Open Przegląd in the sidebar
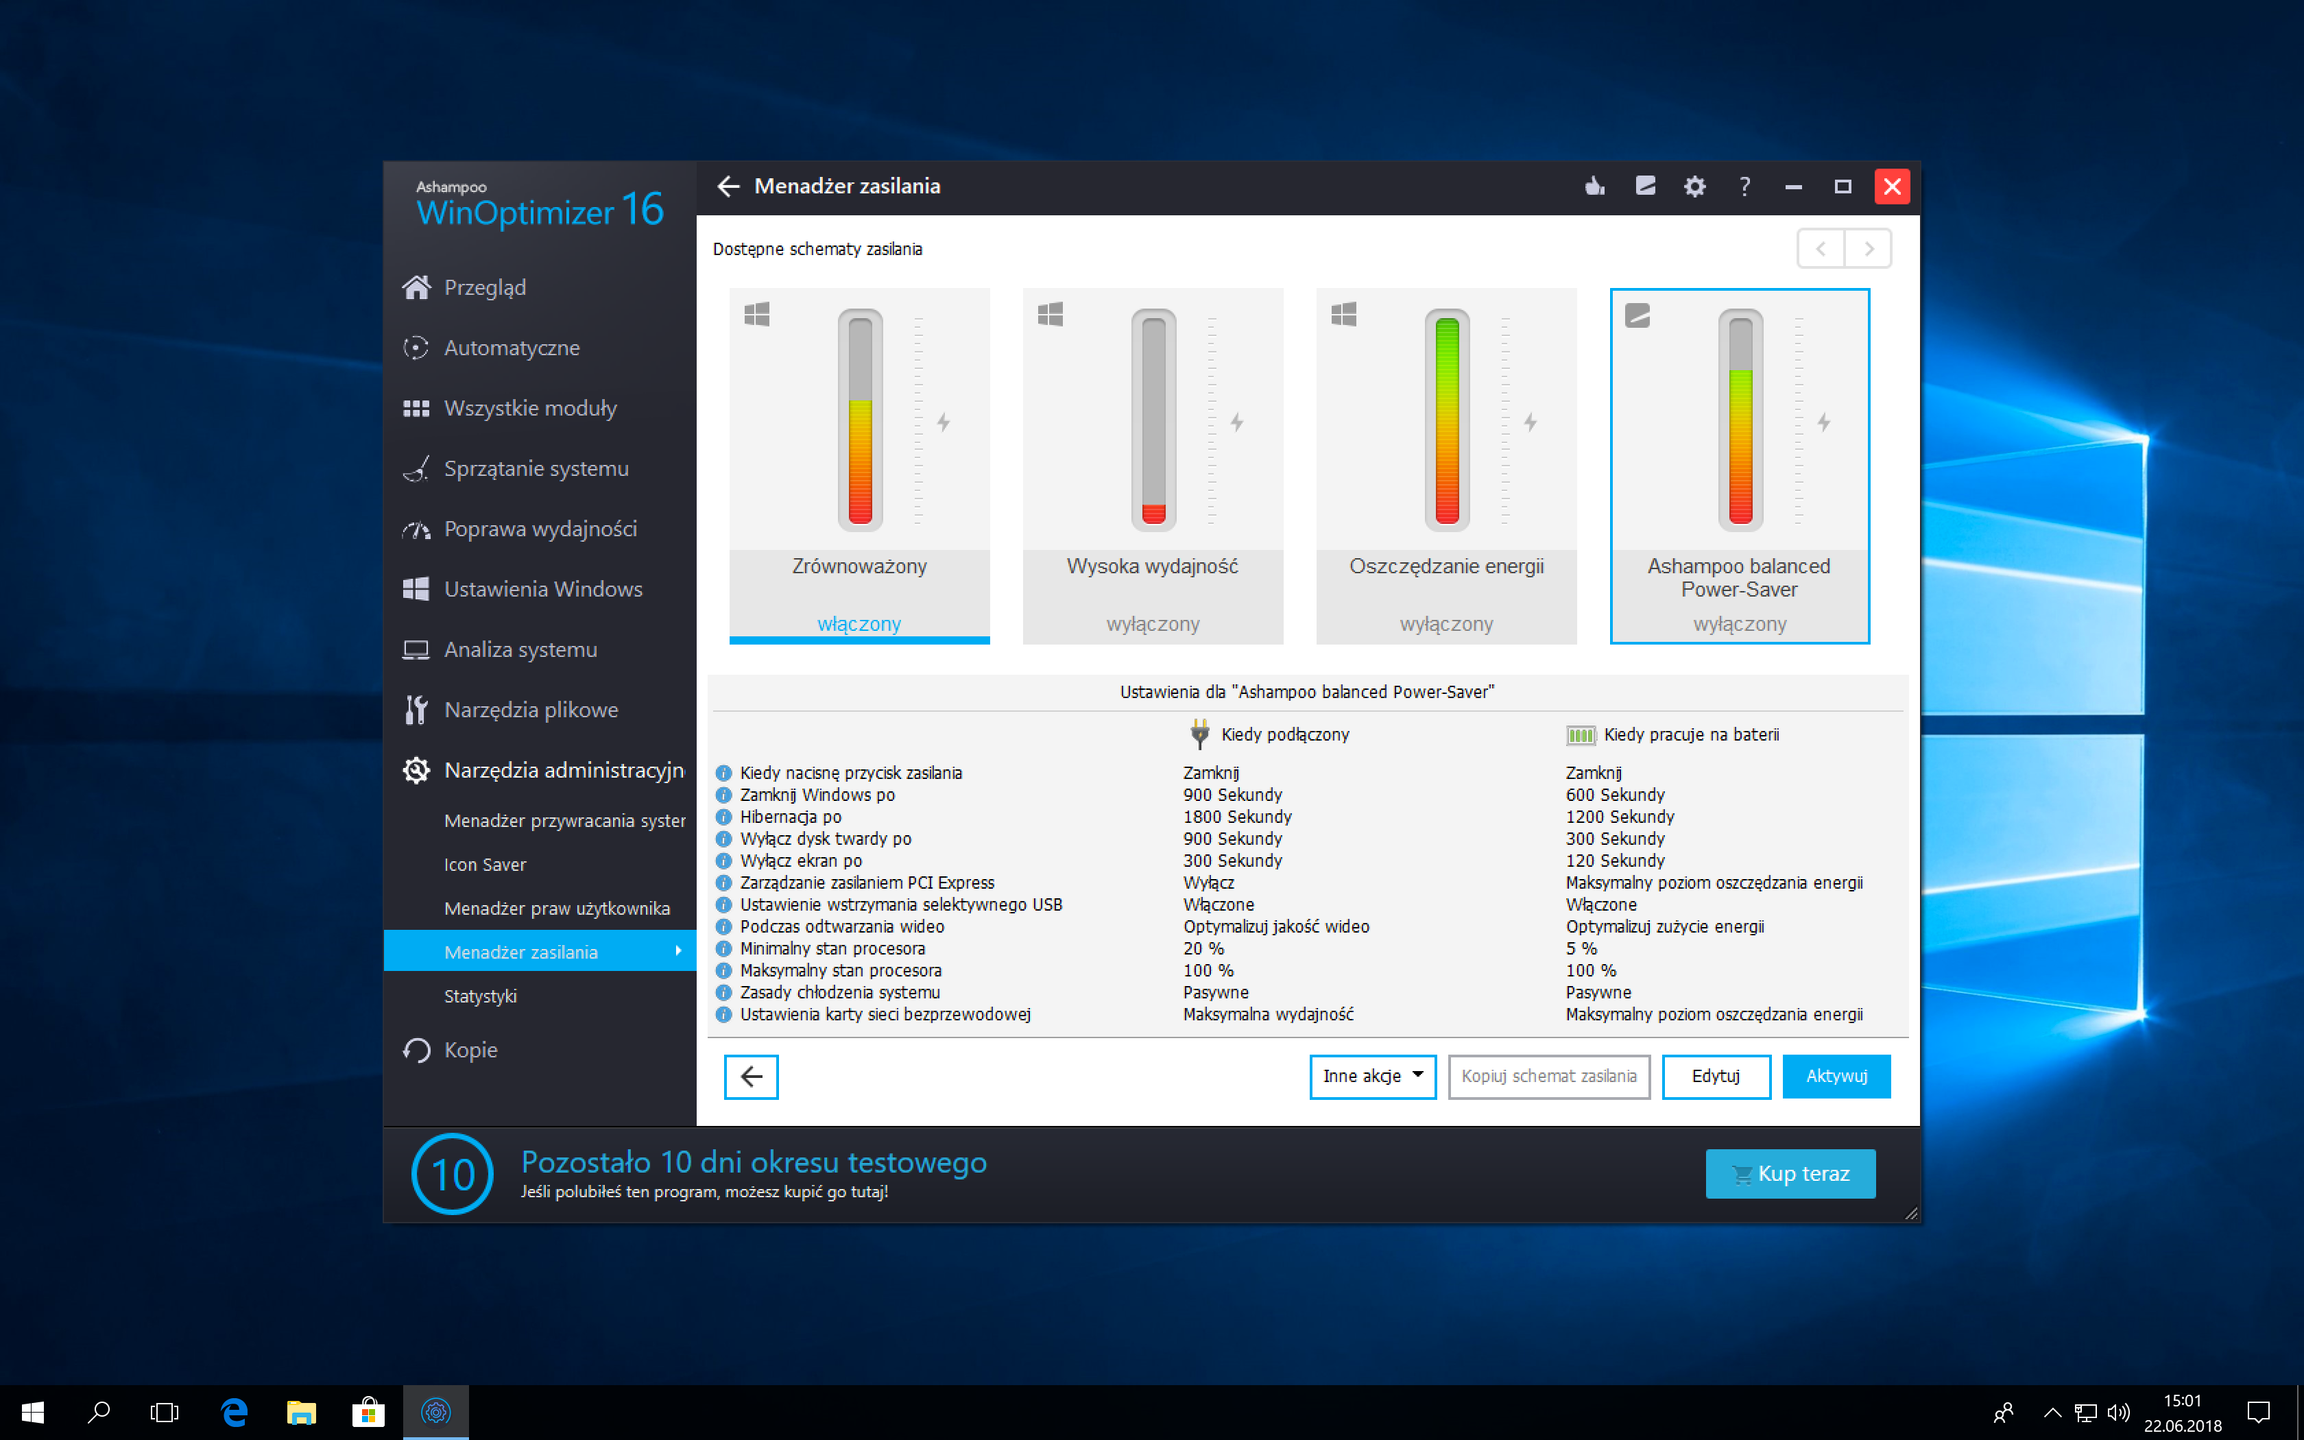Image resolution: width=2304 pixels, height=1440 pixels. pyautogui.click(x=485, y=288)
